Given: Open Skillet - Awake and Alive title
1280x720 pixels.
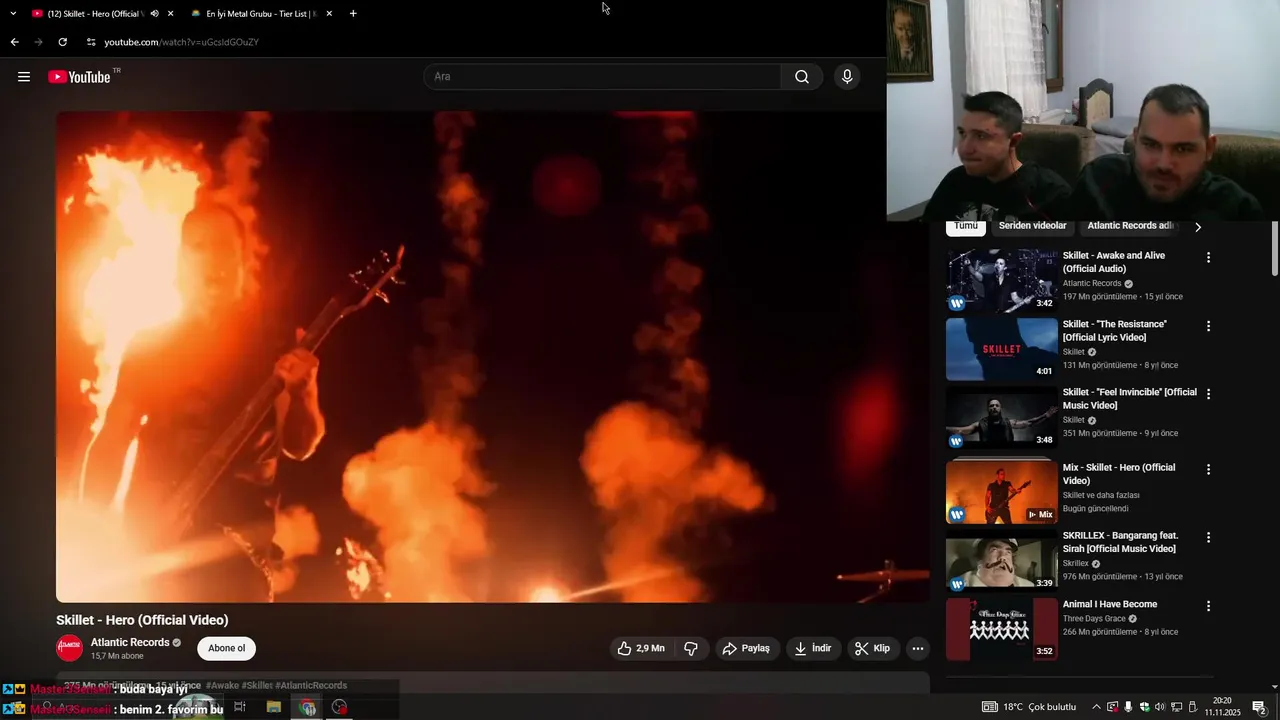Looking at the screenshot, I should coord(1114,262).
